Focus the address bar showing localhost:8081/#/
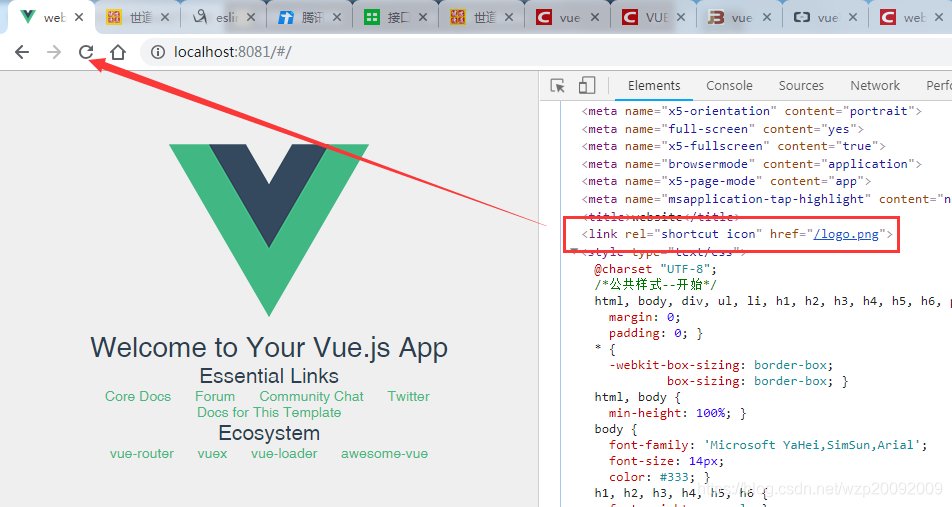This screenshot has width=952, height=507. click(546, 52)
